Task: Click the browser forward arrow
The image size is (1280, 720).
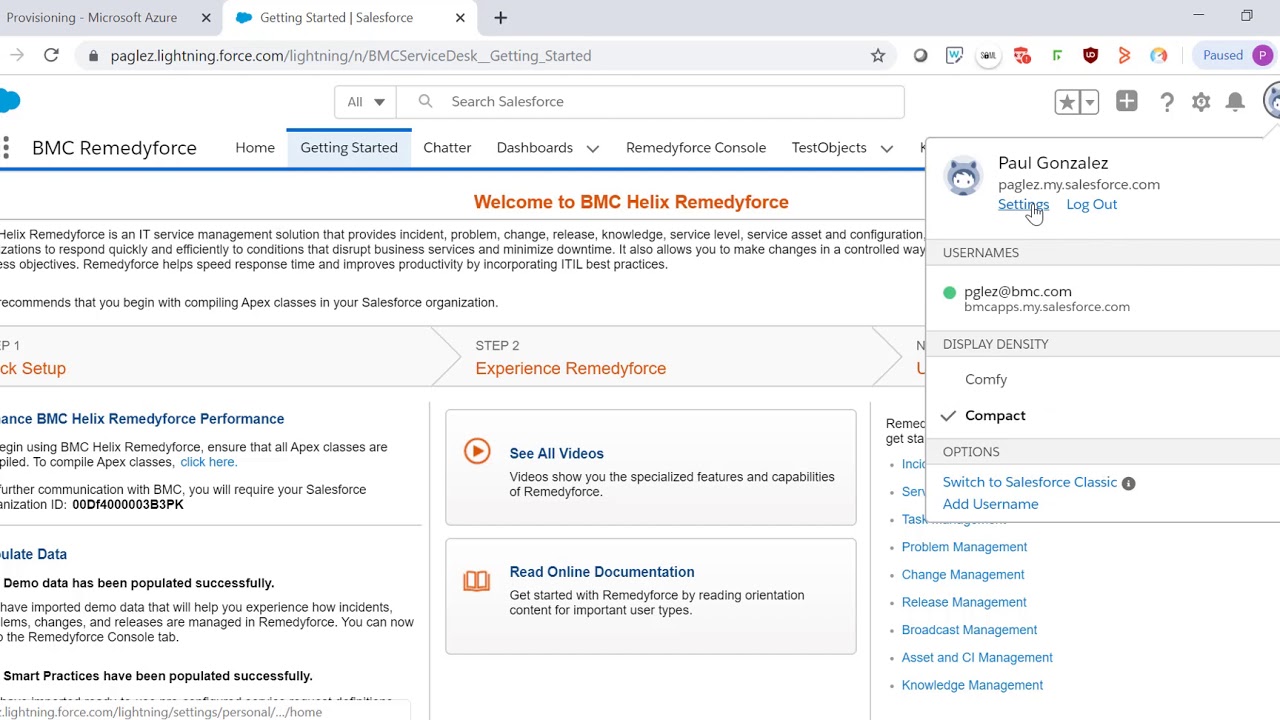Action: pos(15,56)
